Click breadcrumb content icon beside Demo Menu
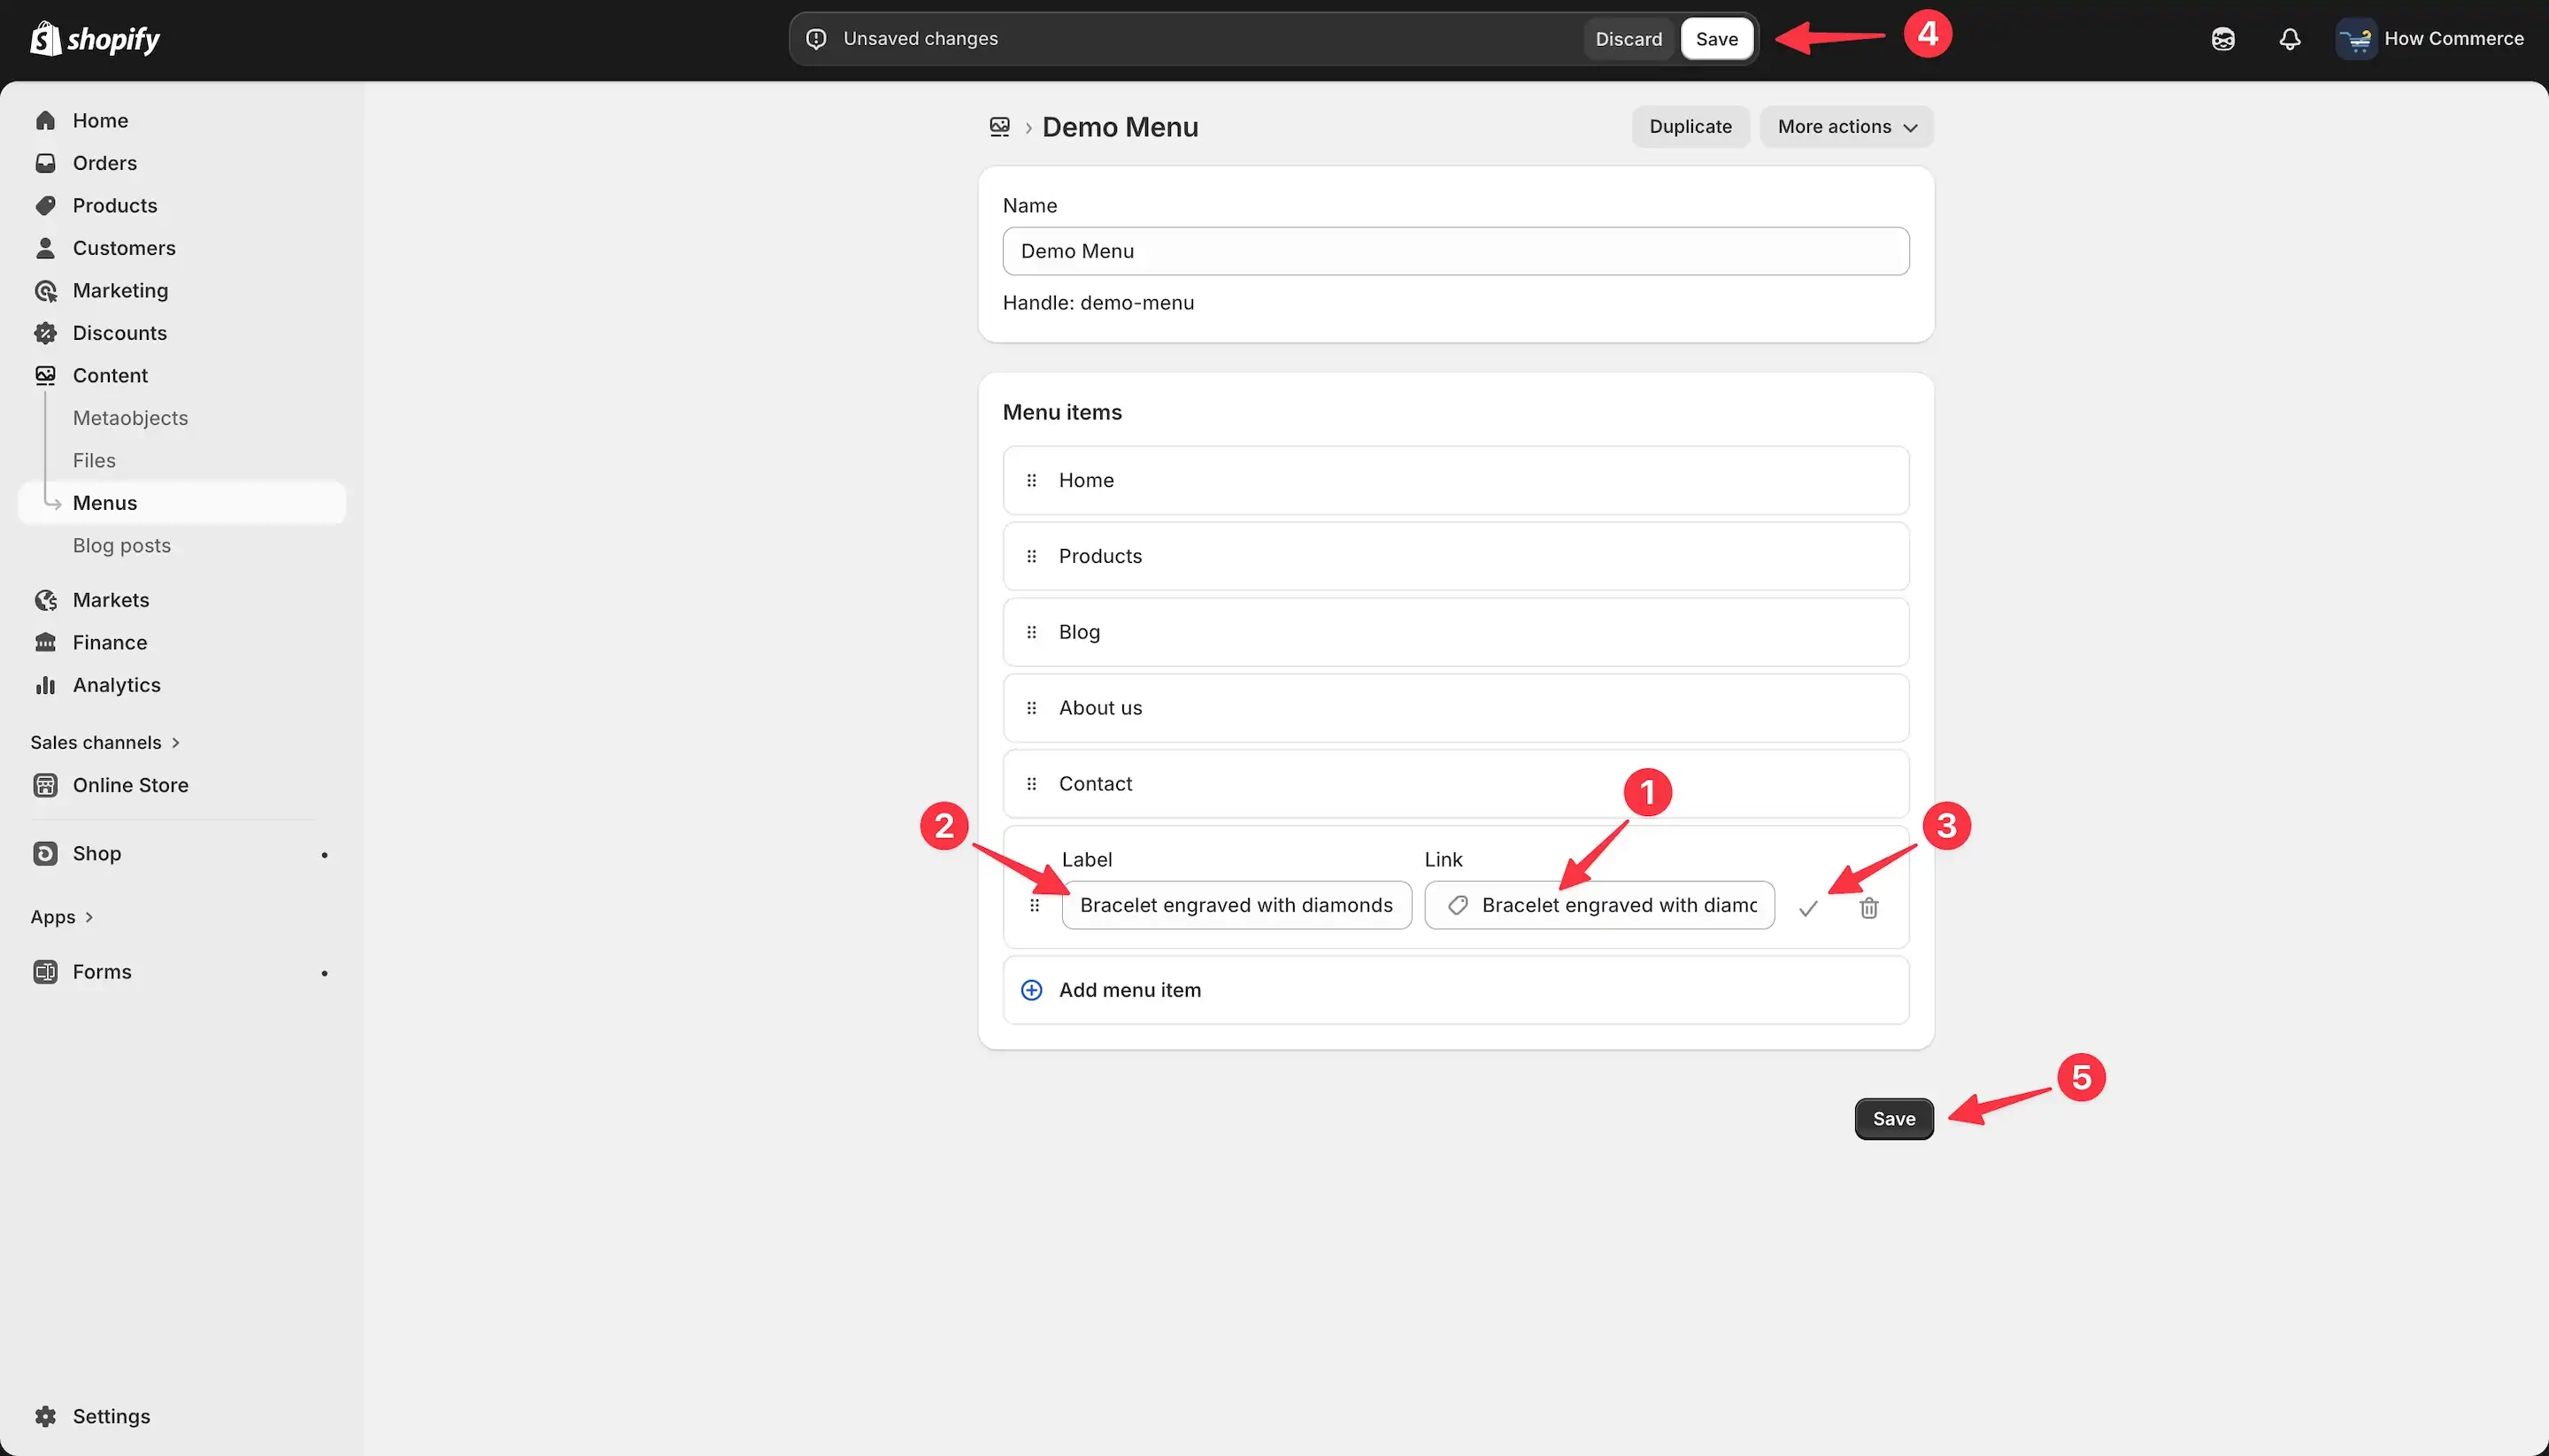This screenshot has height=1456, width=2549. [999, 127]
